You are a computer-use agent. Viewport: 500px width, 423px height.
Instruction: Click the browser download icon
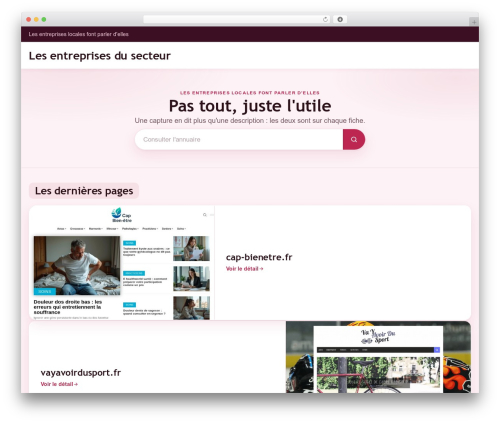pos(340,19)
